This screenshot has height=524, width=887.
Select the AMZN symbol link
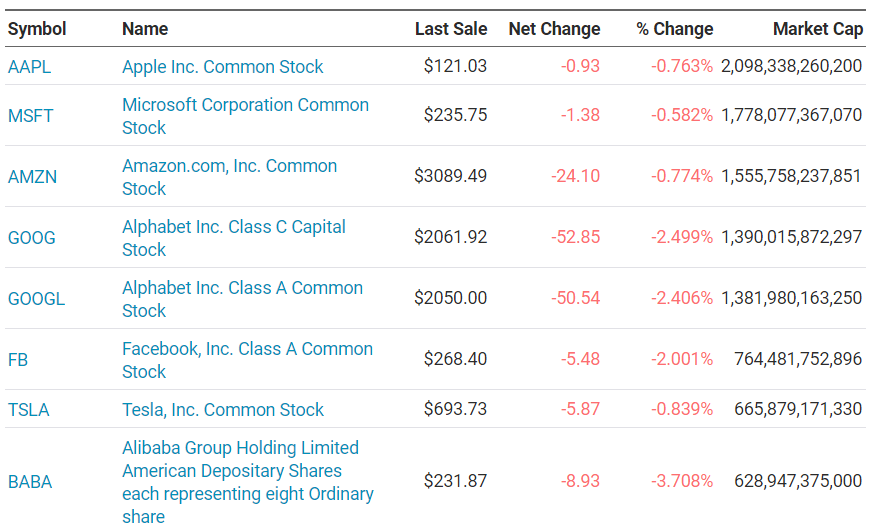pos(32,177)
